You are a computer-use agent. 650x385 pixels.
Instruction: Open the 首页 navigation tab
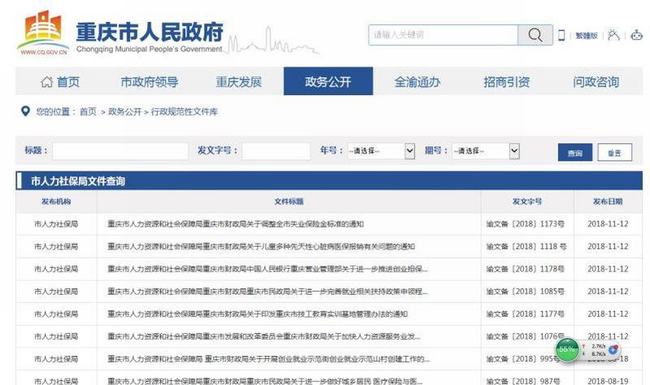[60, 82]
